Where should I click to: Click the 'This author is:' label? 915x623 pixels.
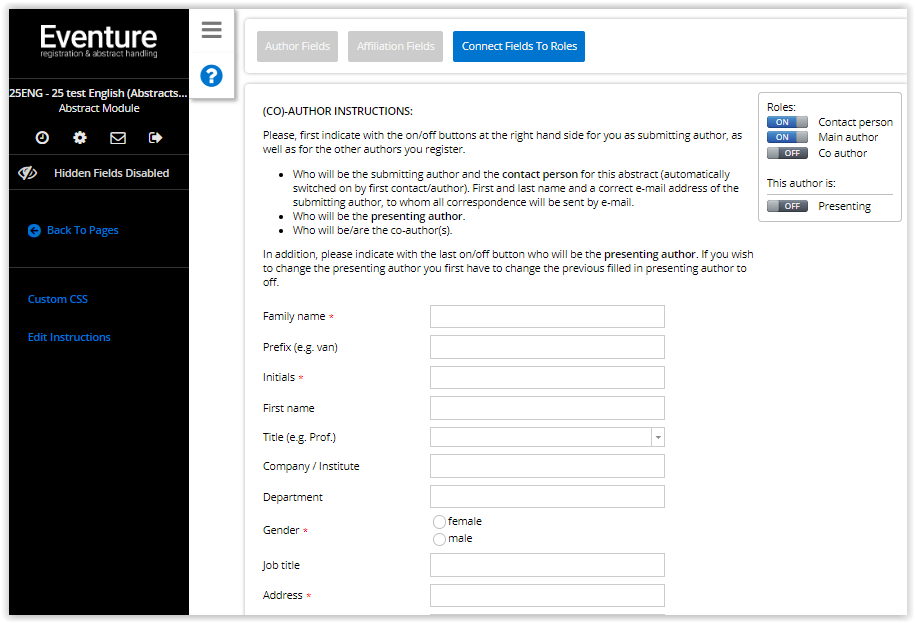[x=801, y=183]
